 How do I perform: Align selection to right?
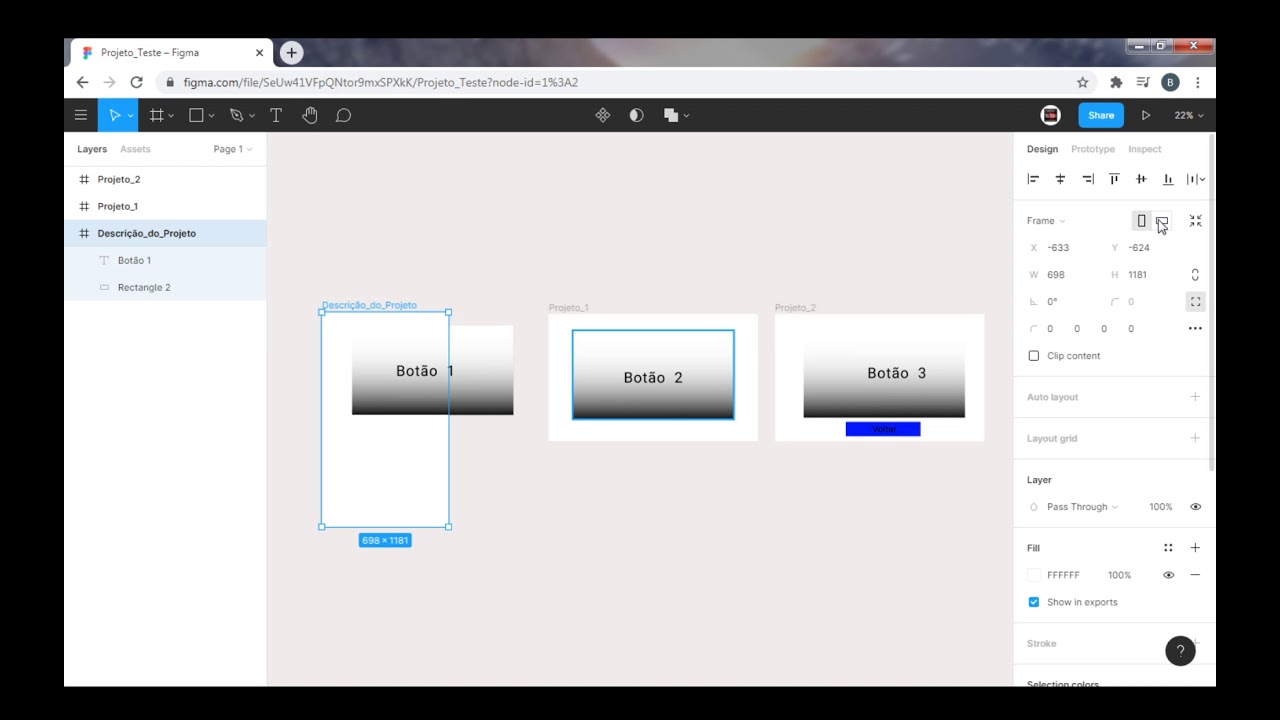click(x=1088, y=179)
